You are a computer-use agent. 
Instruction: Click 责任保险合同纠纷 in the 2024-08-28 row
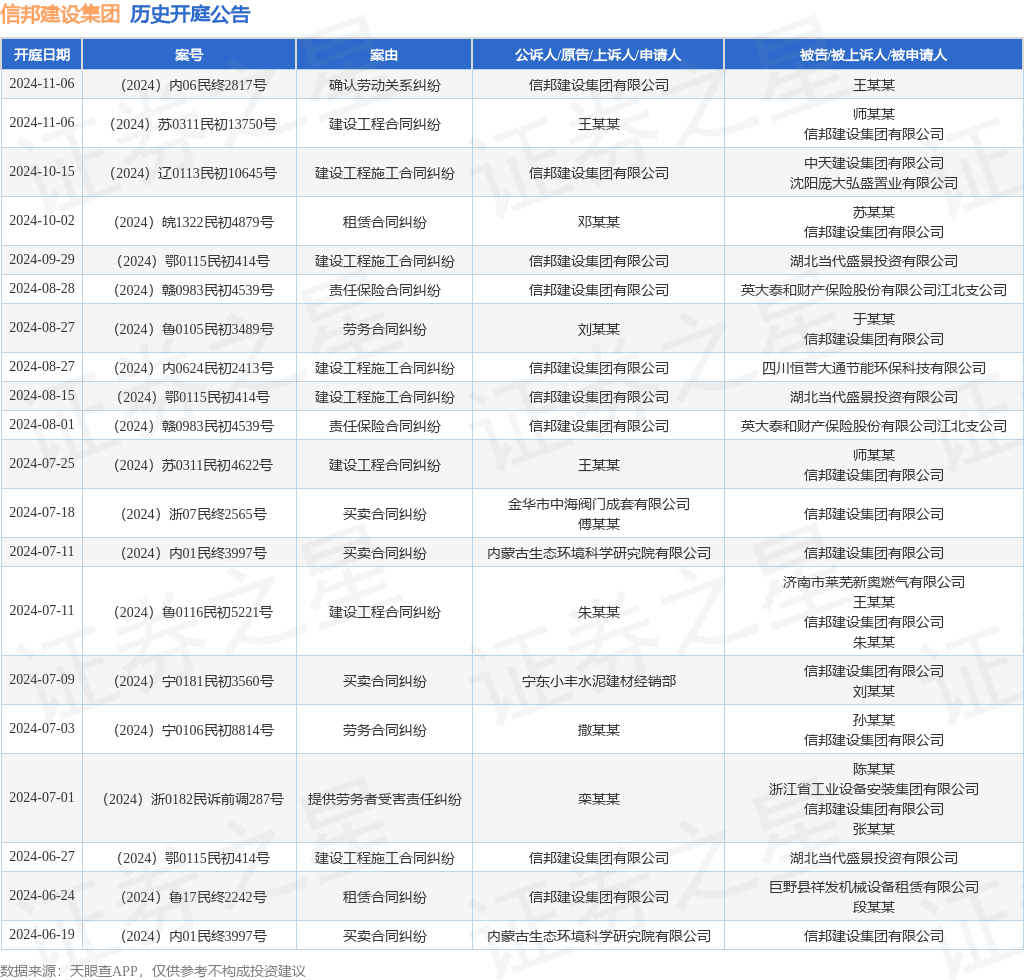tap(384, 290)
